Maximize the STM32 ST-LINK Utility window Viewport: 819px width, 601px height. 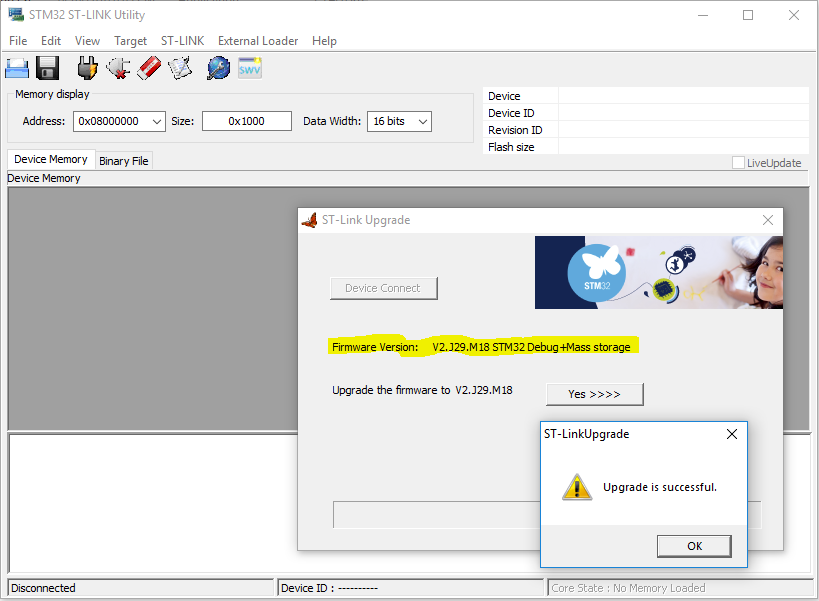(x=748, y=15)
